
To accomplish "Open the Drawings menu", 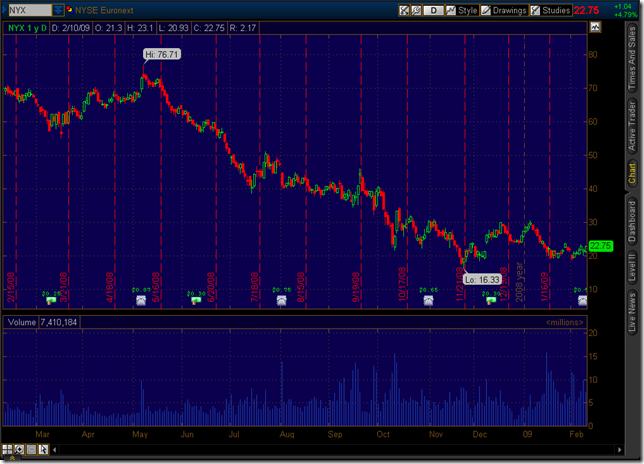I will point(504,10).
